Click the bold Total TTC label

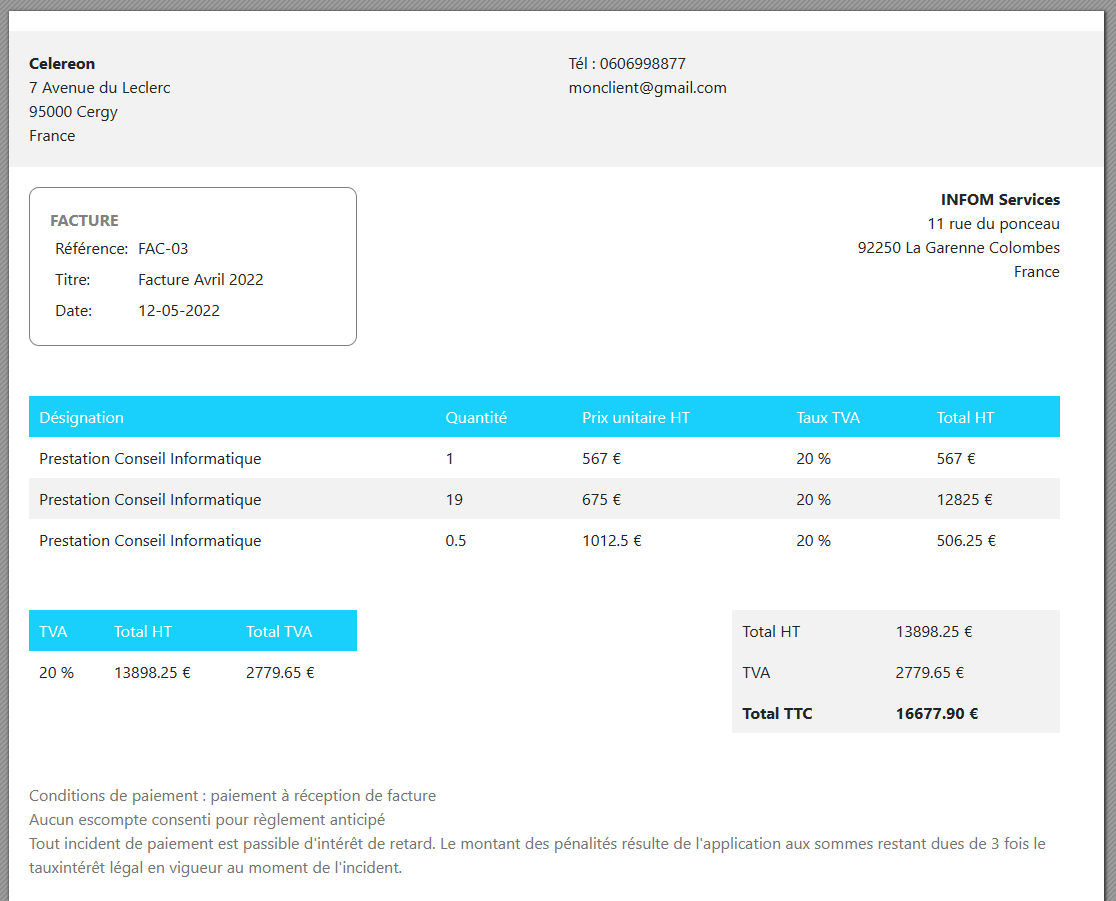[777, 714]
